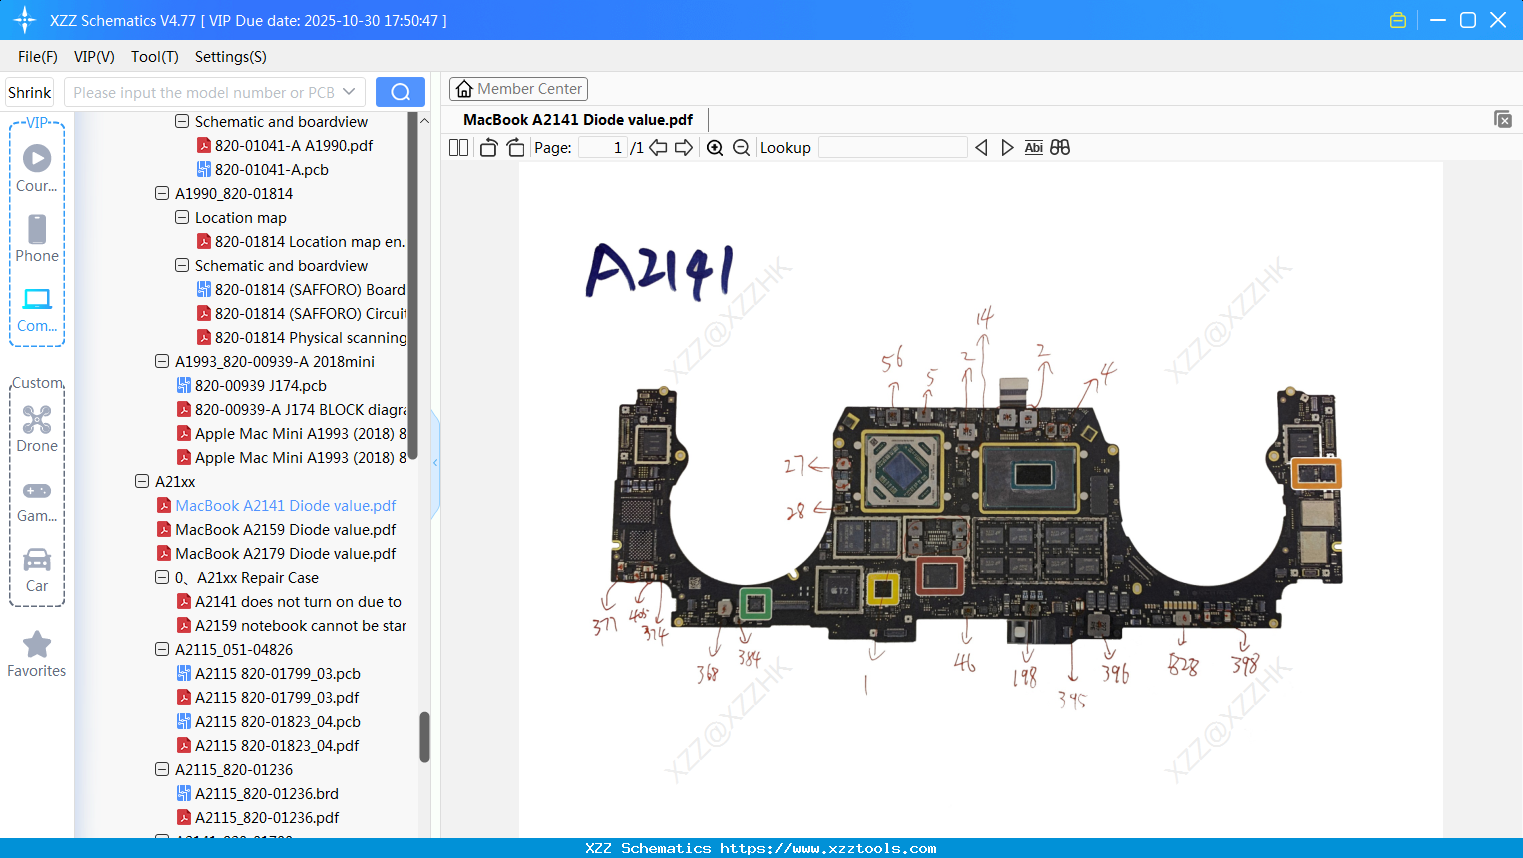Viewport: 1523px width, 858px height.
Task: Open 820-01814 (SAFFORO) Board file
Action: (x=300, y=290)
